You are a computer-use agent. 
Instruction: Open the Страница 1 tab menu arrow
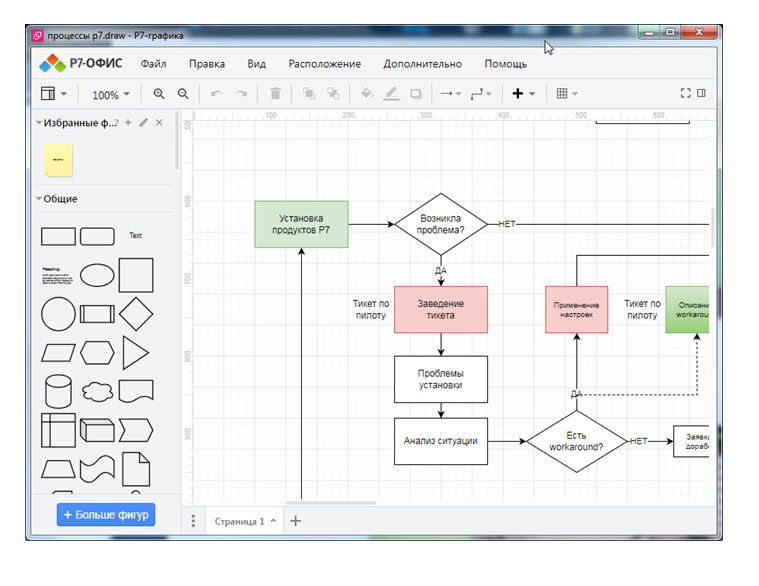[273, 521]
